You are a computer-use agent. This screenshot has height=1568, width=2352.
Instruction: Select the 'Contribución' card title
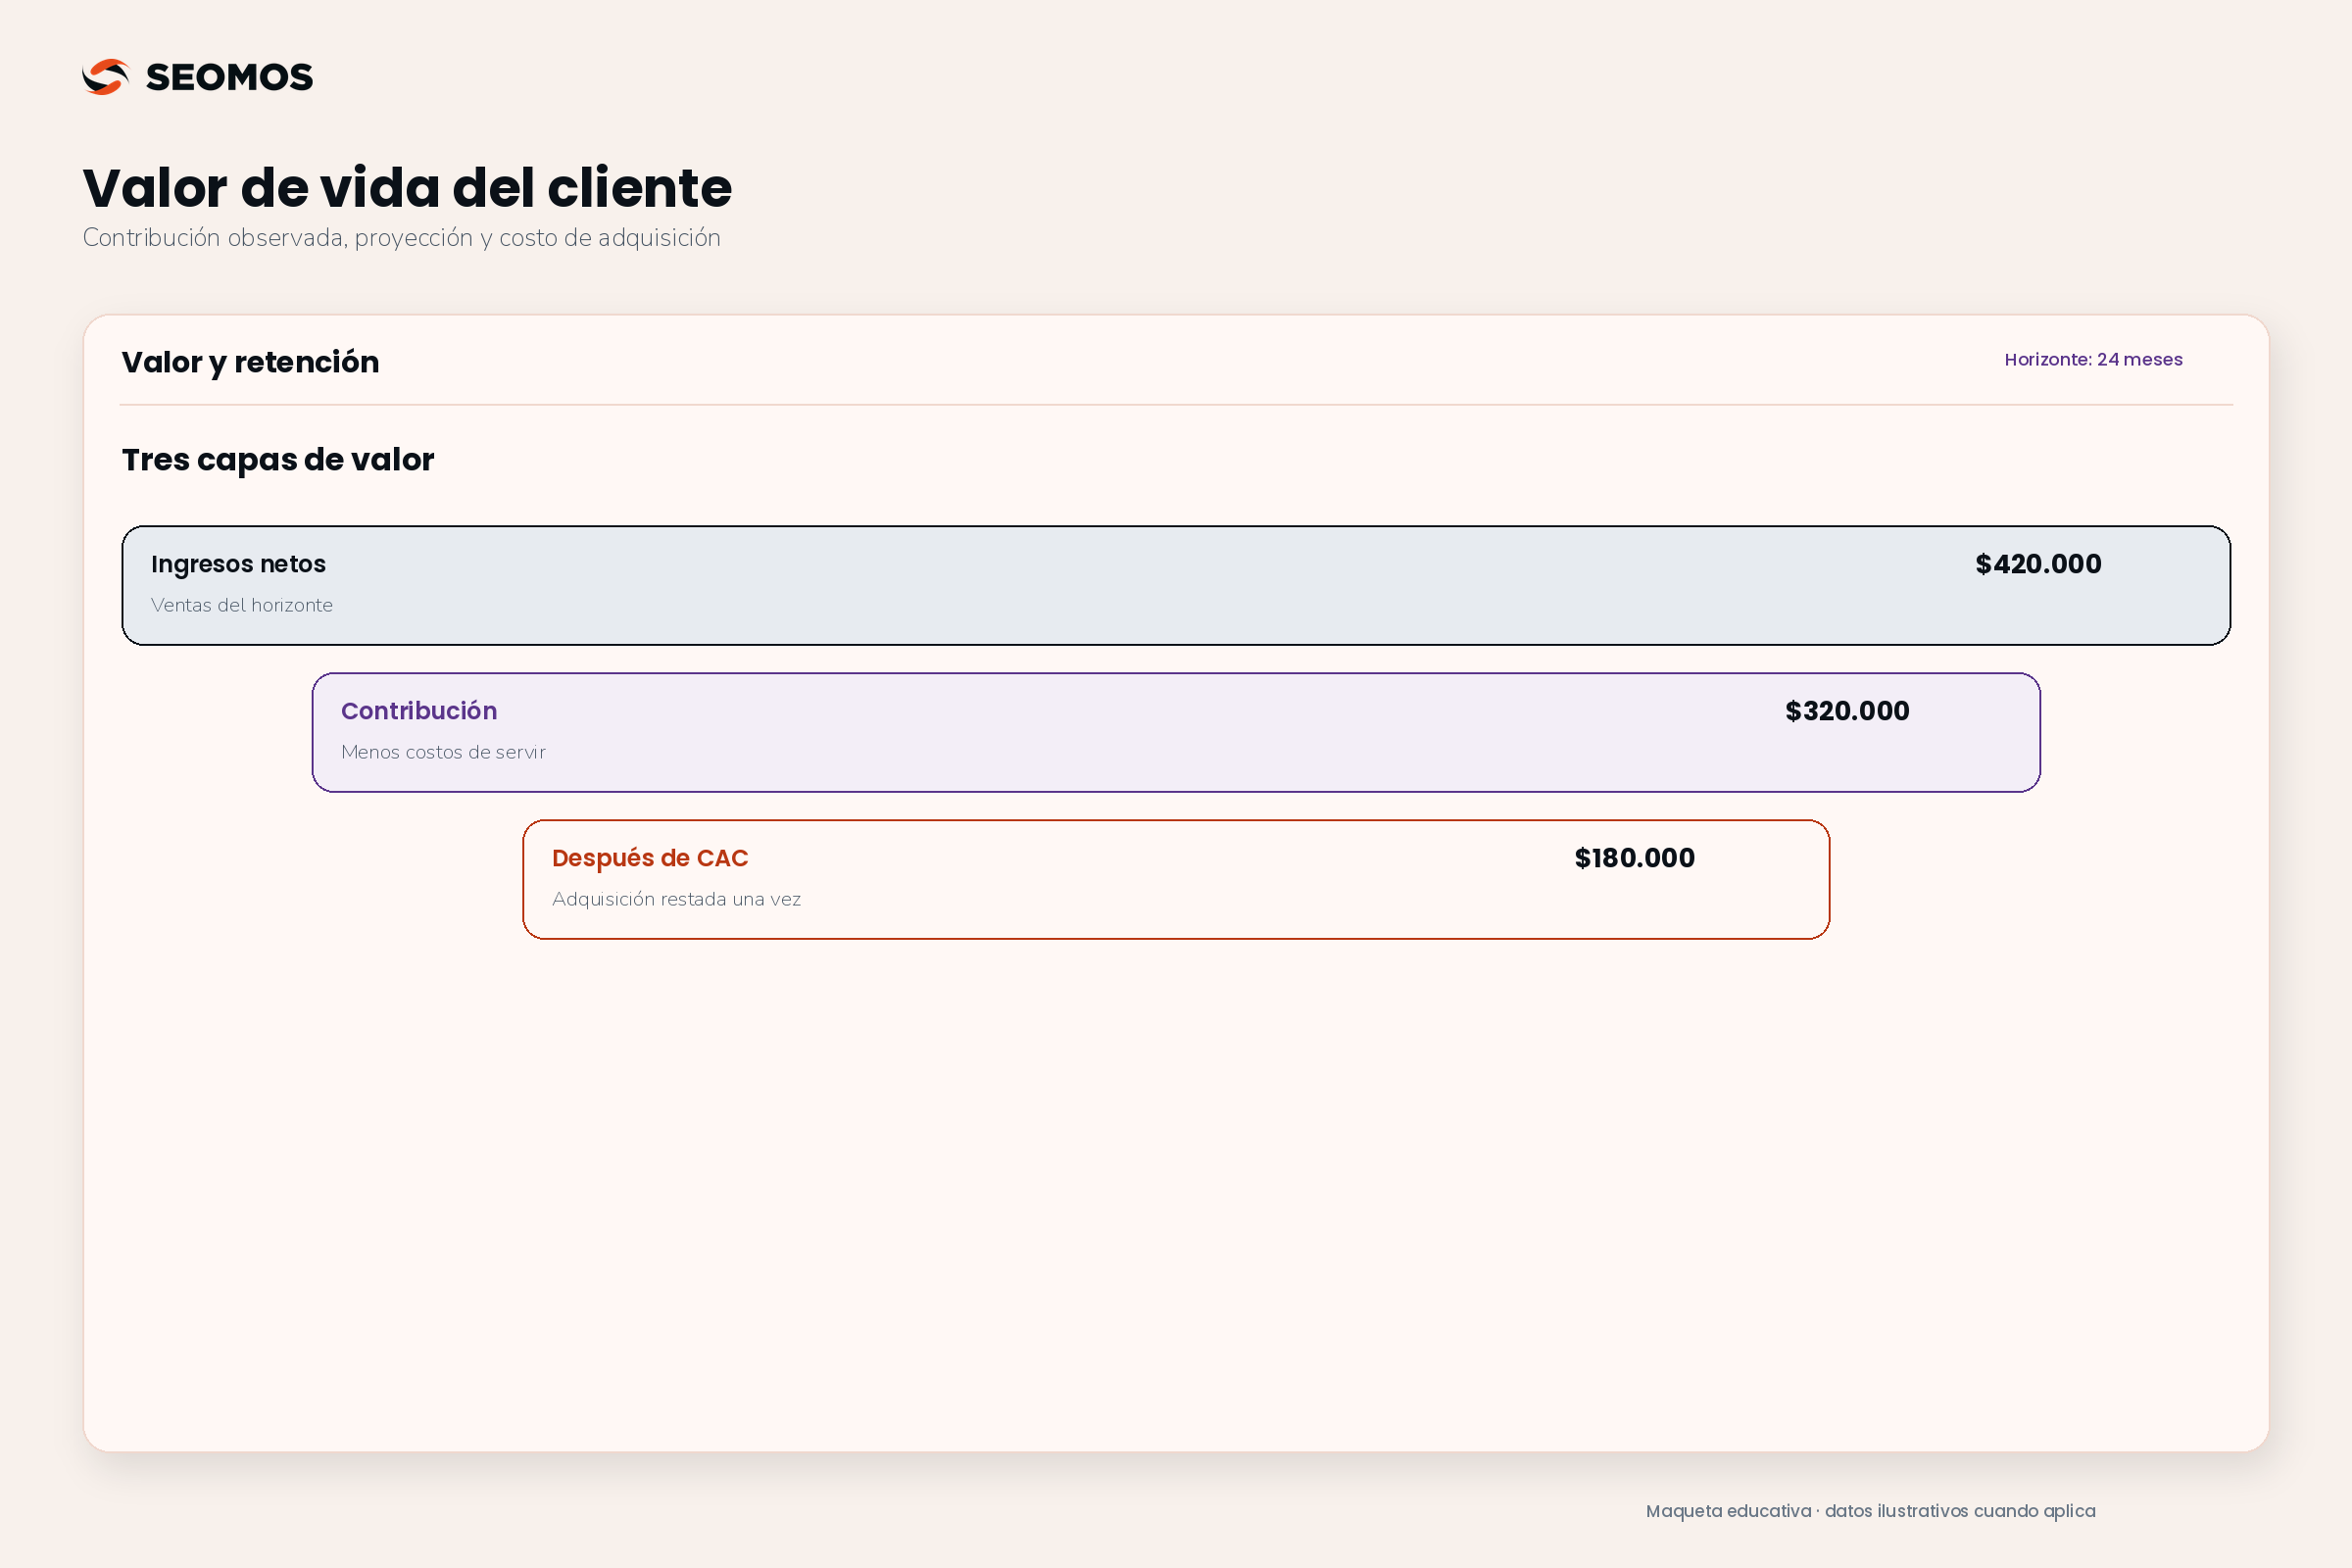pyautogui.click(x=419, y=711)
